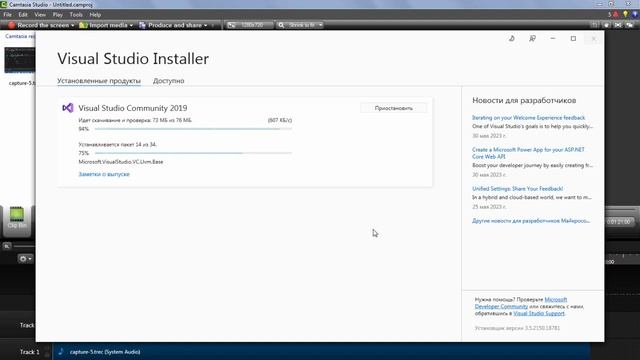Open the Help menu in Camtasia Studio
This screenshot has width=640, height=360.
click(x=95, y=15)
